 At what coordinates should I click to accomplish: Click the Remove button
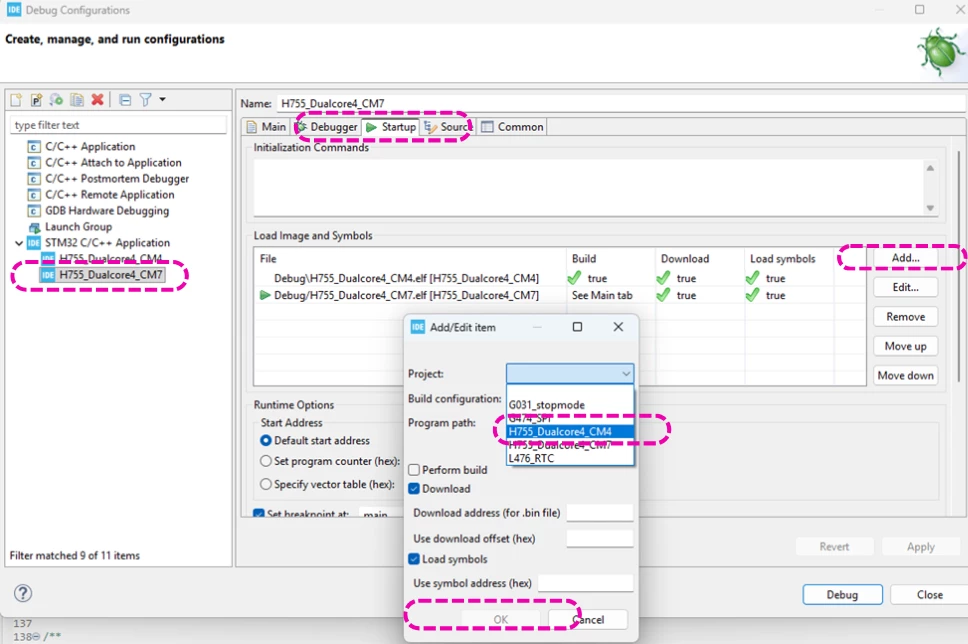point(905,317)
